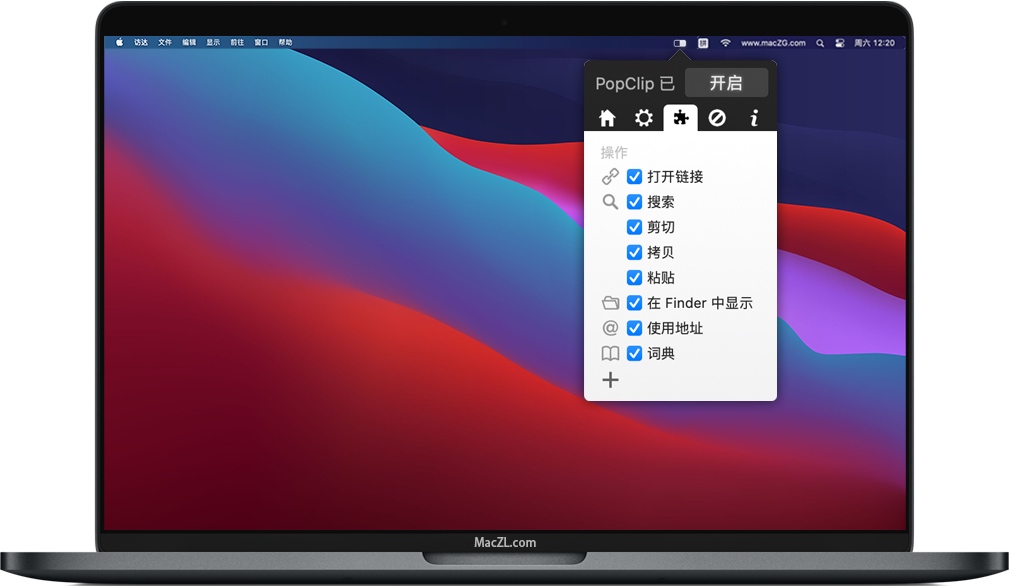Click the link icon beside 打开链接

[x=610, y=176]
